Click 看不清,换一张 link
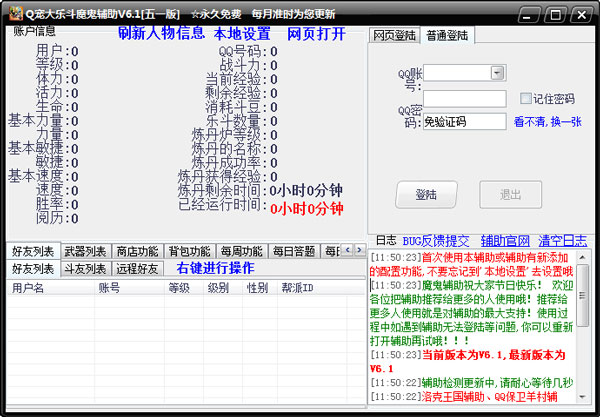Screen dimensions: 600x417 (548, 122)
